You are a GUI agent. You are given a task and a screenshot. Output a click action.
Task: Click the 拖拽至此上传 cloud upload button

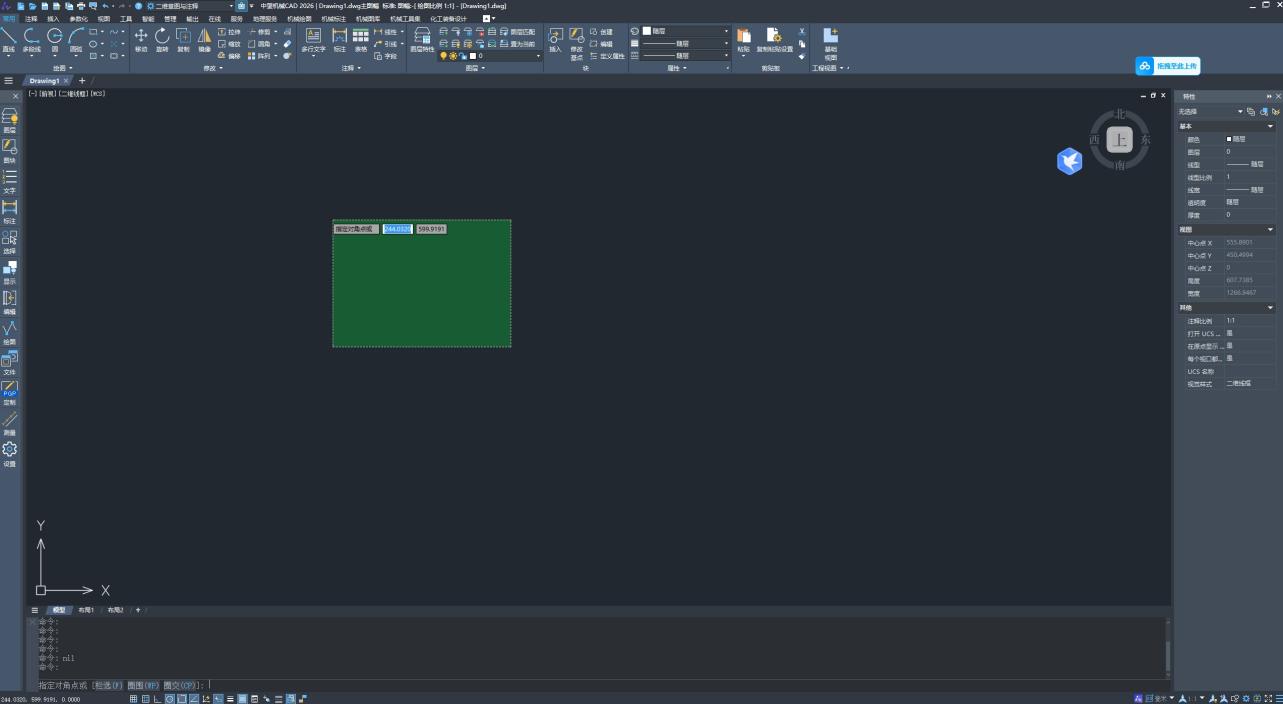(1167, 66)
